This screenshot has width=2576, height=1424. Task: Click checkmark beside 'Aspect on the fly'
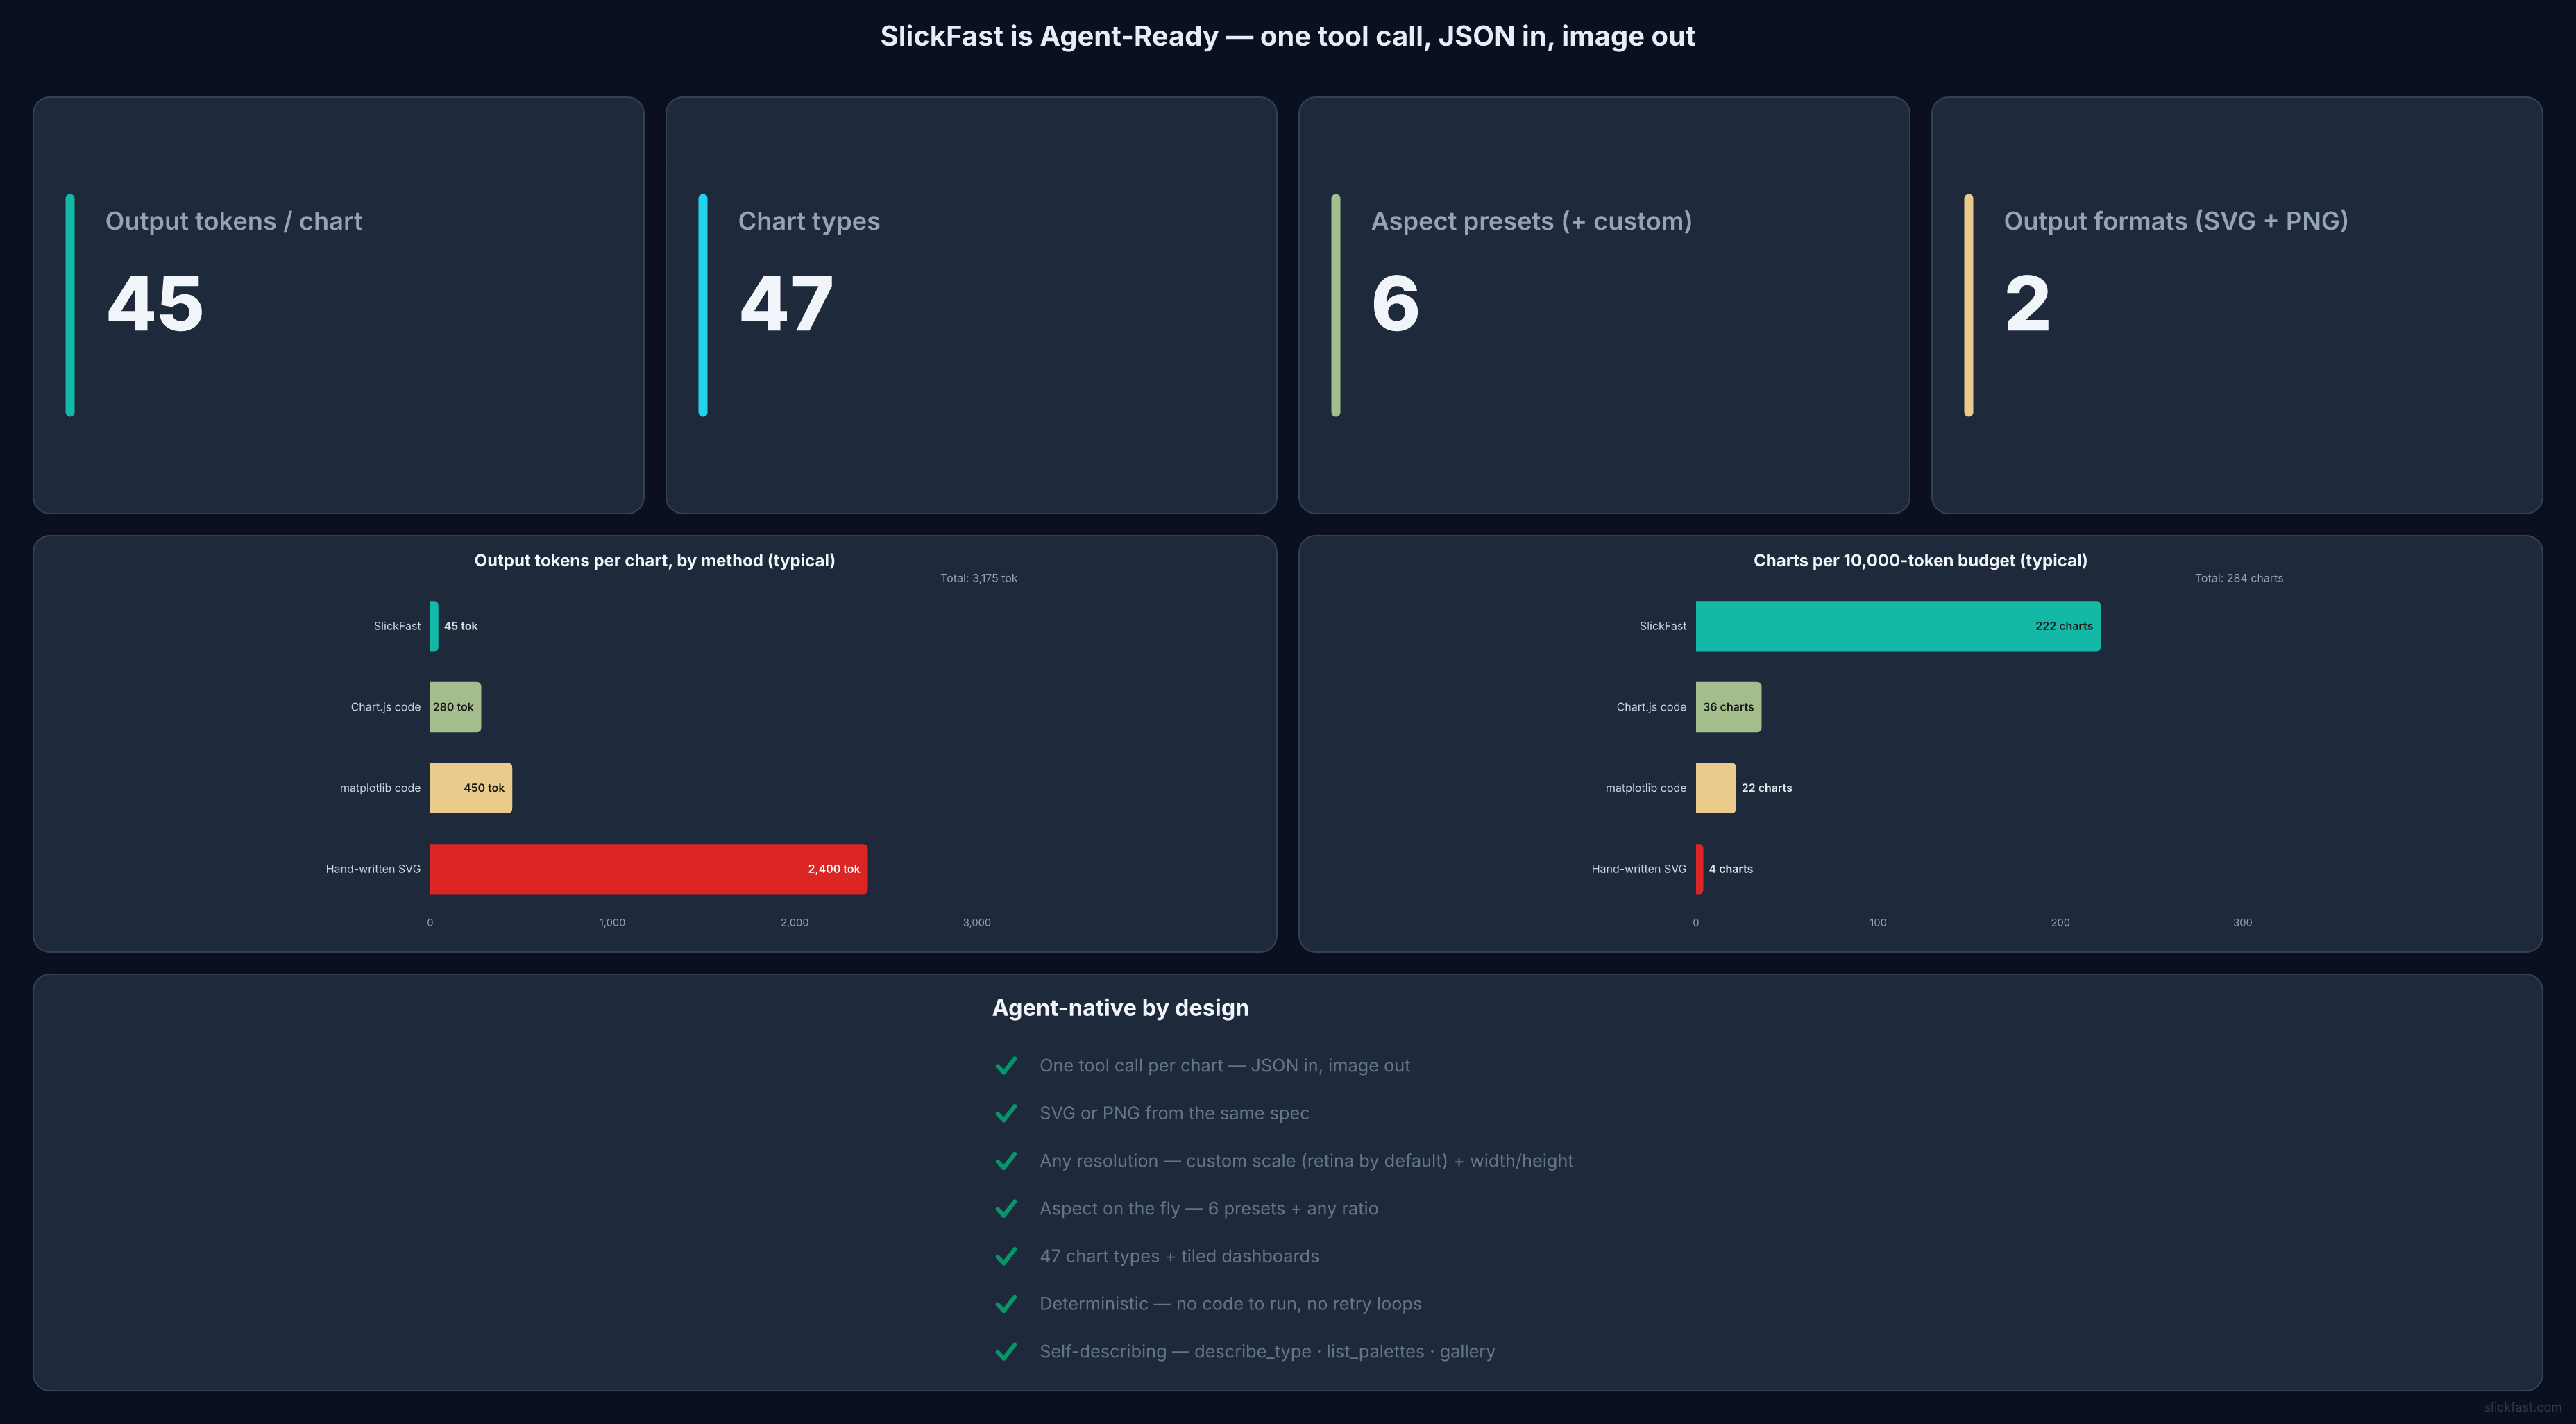(1006, 1209)
